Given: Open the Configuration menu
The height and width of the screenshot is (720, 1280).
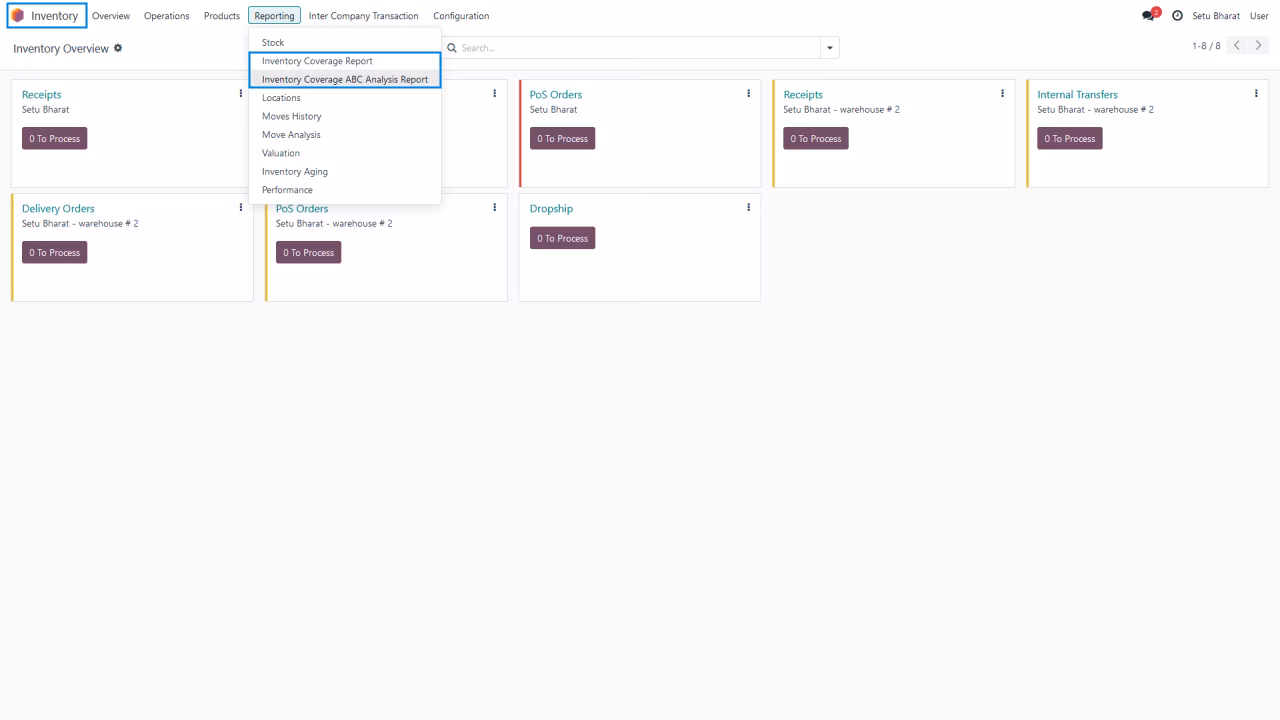Looking at the screenshot, I should click(461, 16).
